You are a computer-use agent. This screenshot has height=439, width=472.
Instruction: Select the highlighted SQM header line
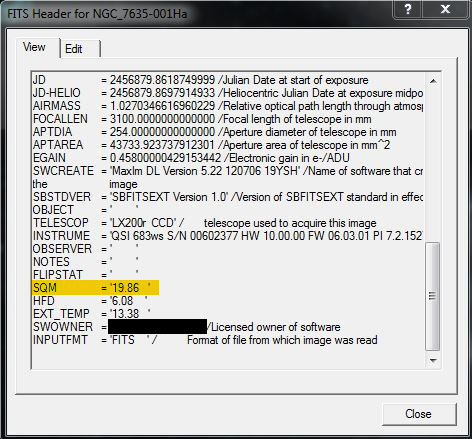[95, 288]
